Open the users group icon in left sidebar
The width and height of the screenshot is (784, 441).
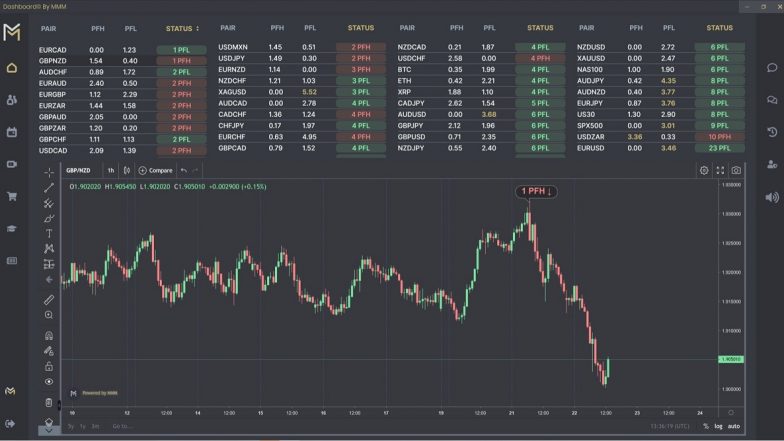(x=12, y=100)
